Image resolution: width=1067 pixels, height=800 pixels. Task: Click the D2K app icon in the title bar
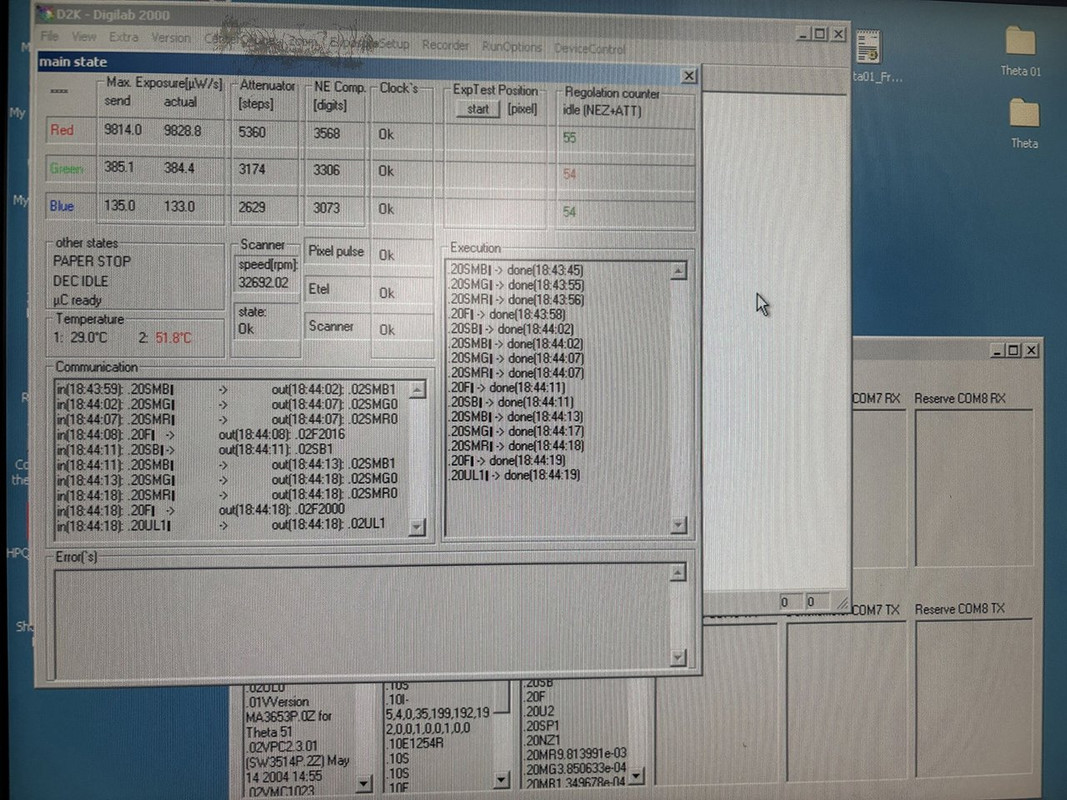(x=45, y=14)
